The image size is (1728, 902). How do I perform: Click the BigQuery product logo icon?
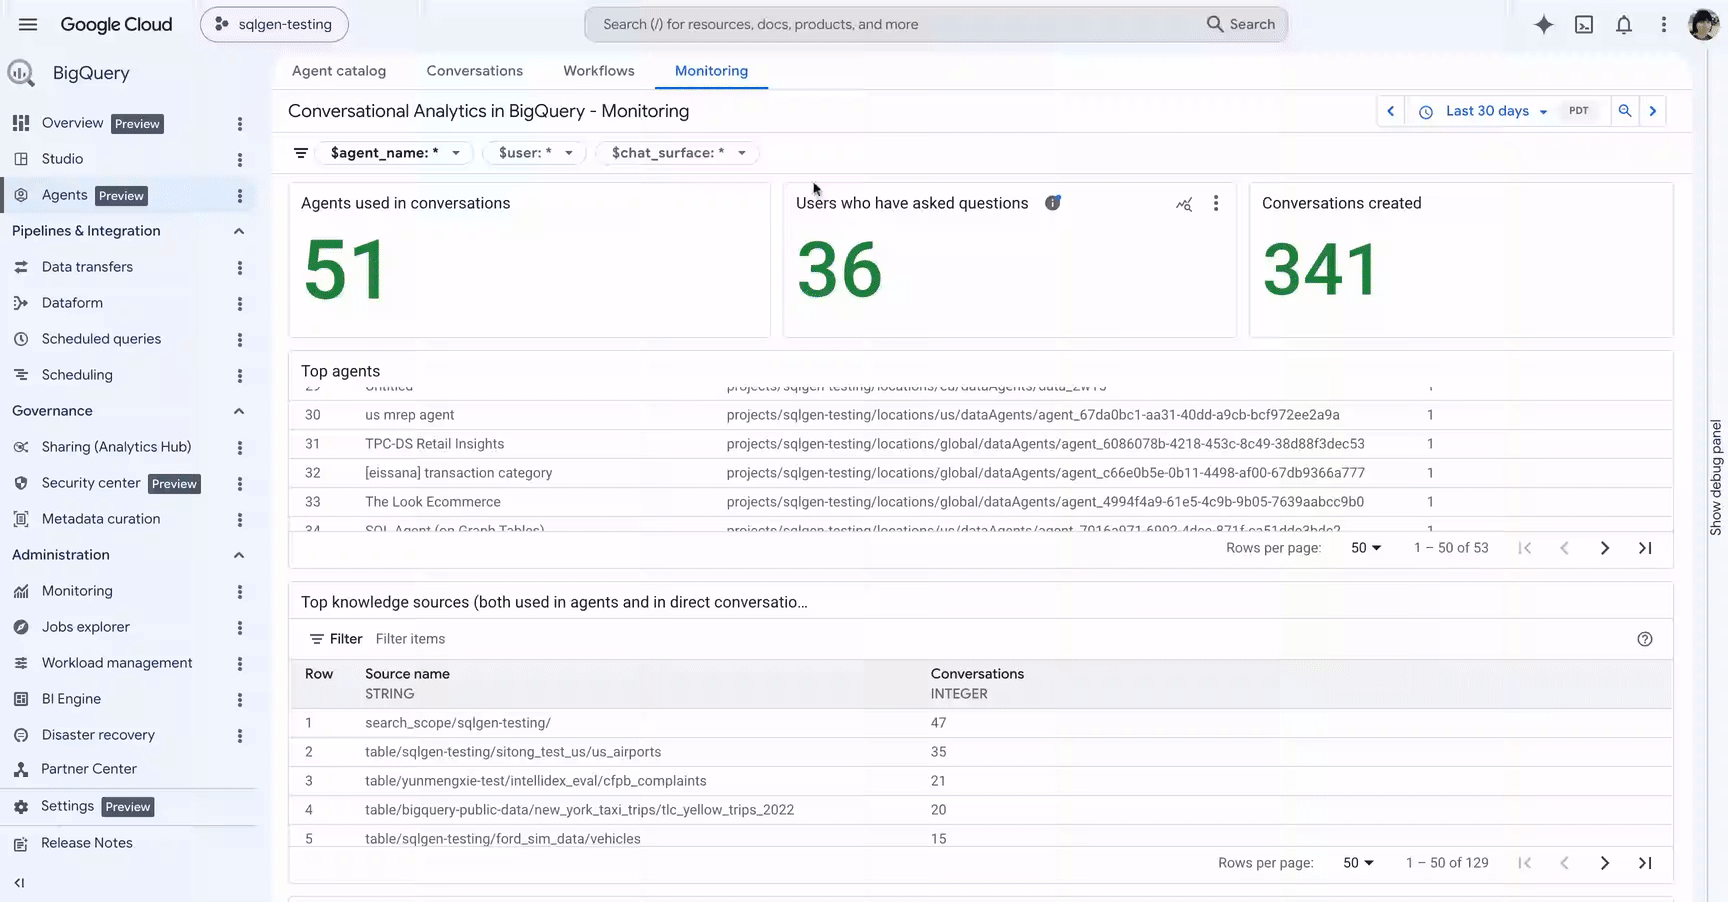[21, 73]
